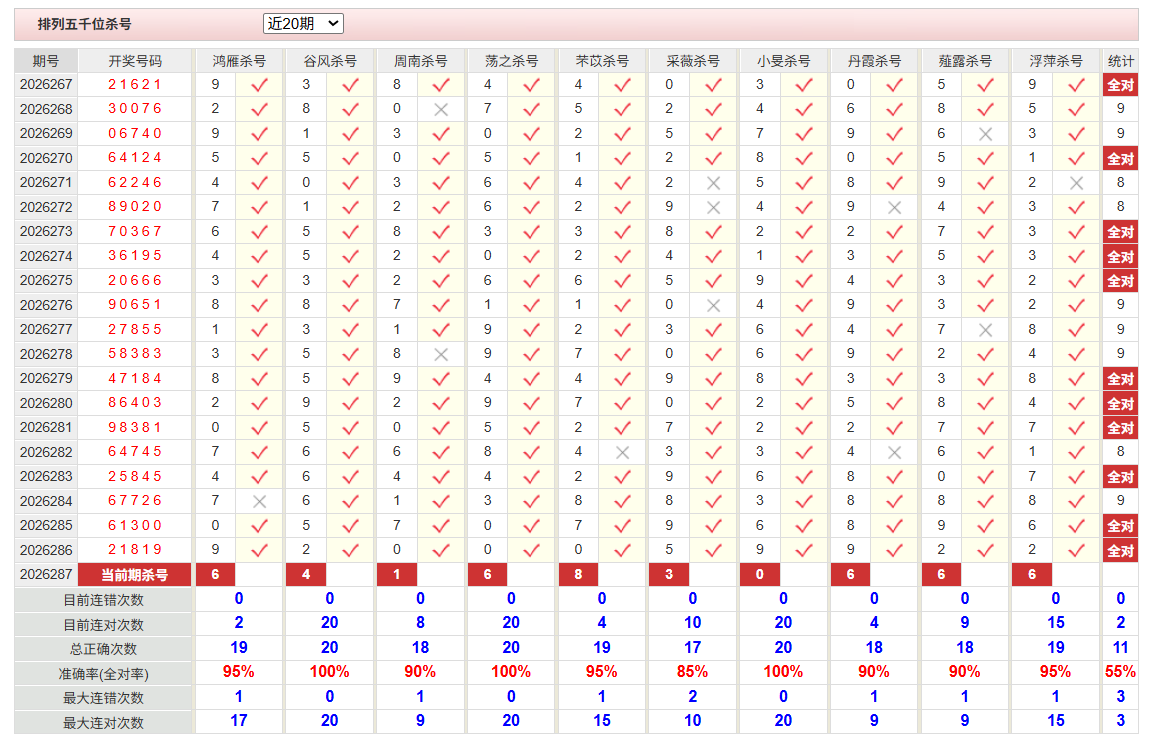This screenshot has width=1171, height=749.
Task: Click the winning number 2 1 6 2 1
Action: [x=135, y=85]
